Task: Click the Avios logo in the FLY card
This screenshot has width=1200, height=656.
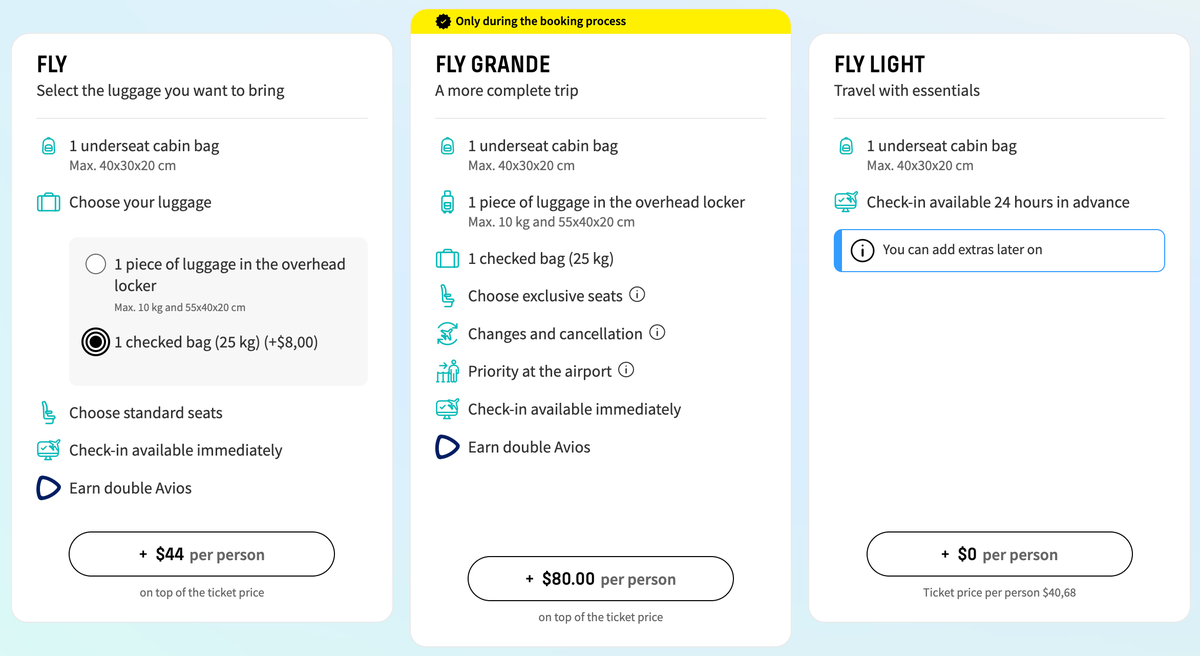Action: 47,488
